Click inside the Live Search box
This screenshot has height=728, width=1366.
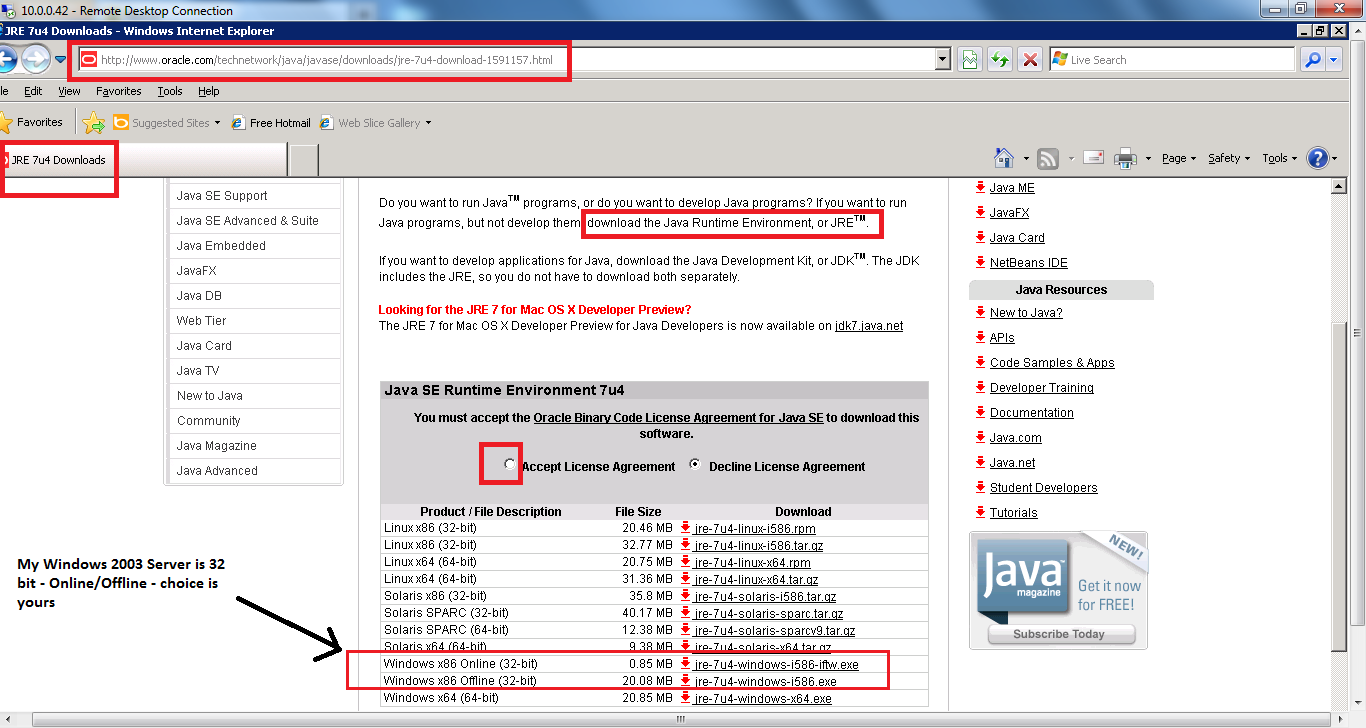[x=1170, y=60]
